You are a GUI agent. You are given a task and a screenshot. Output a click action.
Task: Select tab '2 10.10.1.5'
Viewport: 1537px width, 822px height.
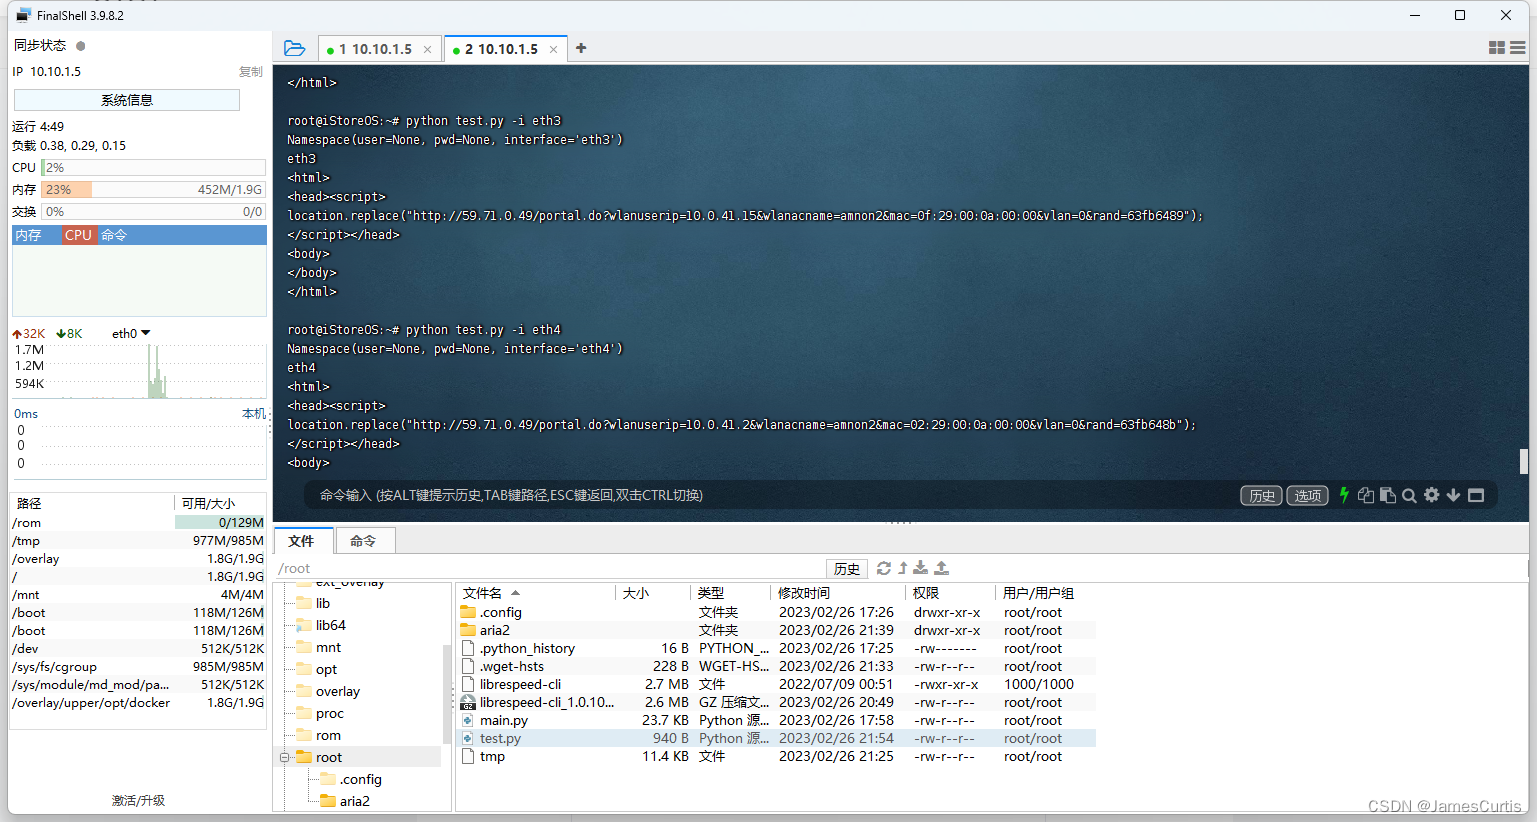coord(505,49)
